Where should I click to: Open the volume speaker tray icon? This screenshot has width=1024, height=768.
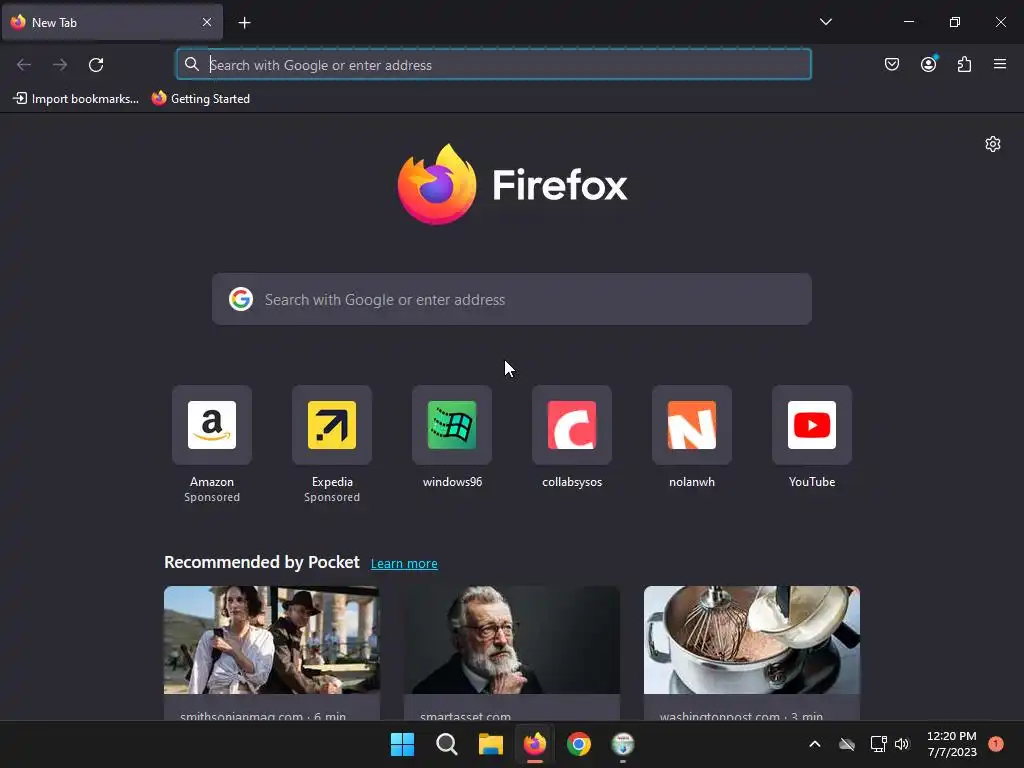pos(902,744)
